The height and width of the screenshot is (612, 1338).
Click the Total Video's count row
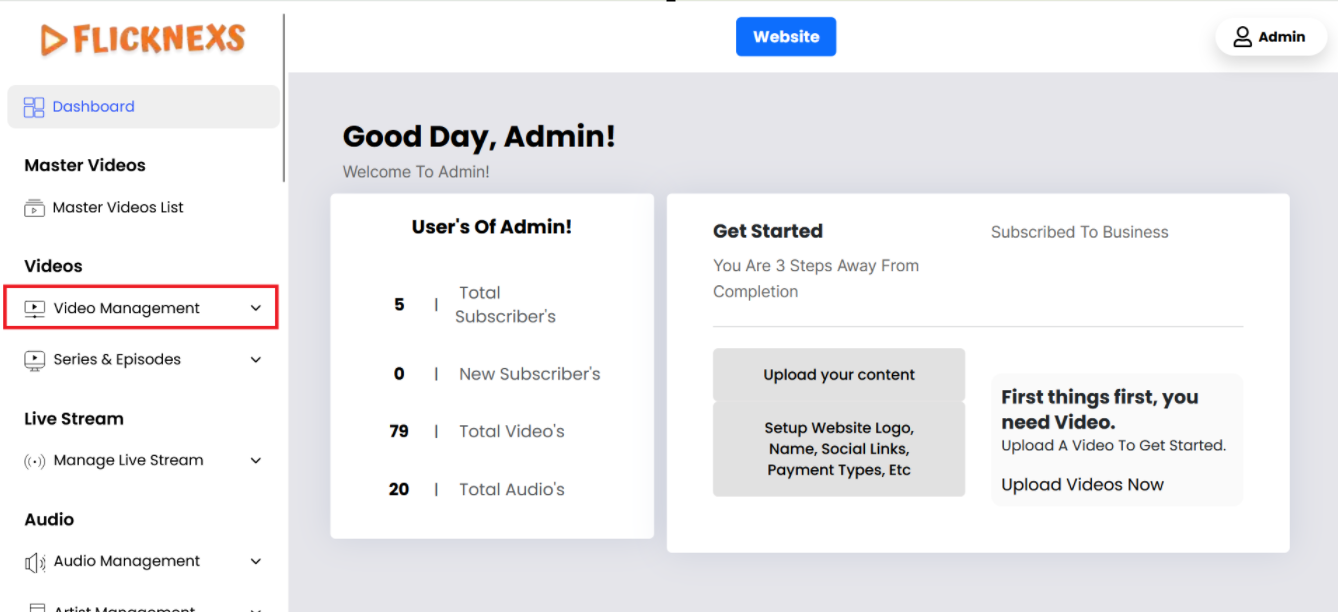[480, 432]
